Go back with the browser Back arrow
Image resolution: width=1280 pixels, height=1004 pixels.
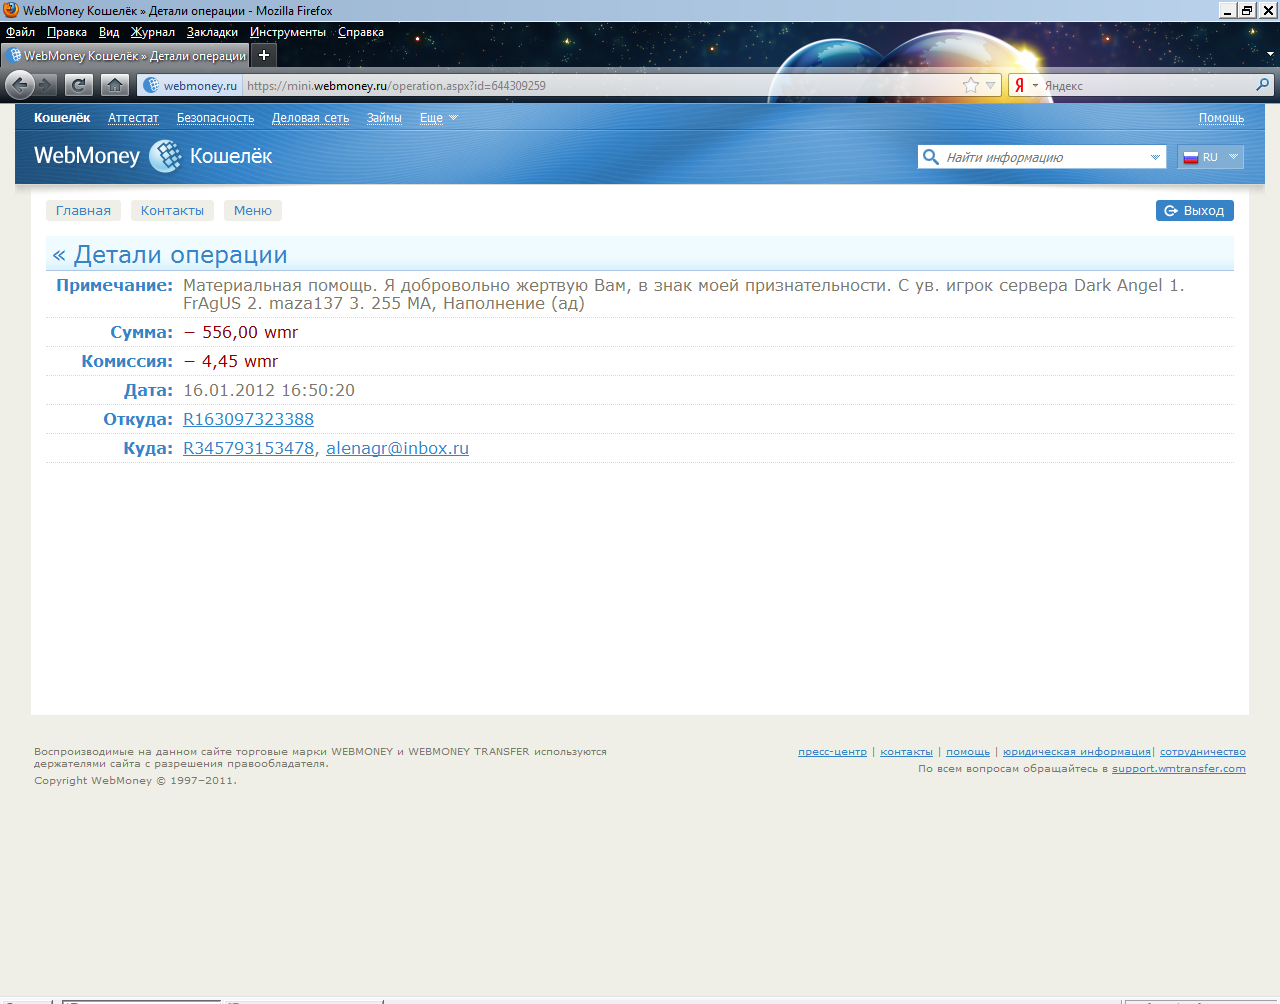19,85
